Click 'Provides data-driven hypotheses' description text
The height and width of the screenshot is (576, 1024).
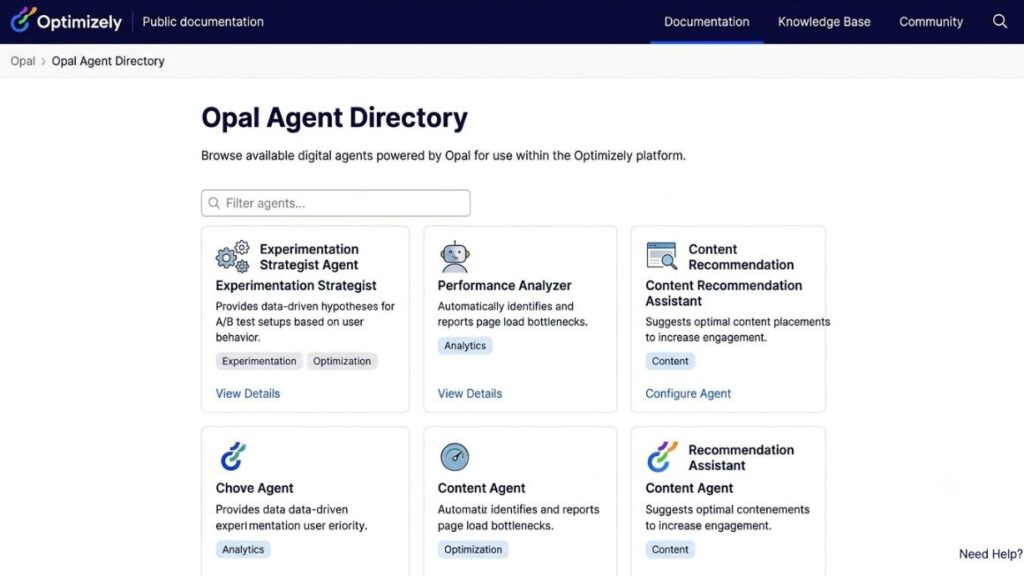305,321
